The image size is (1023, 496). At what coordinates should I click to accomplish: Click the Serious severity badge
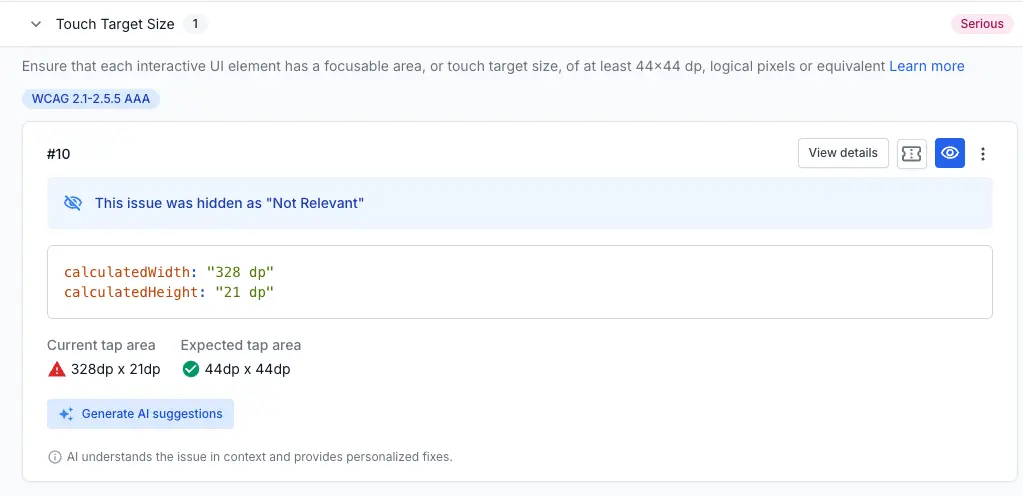coord(981,24)
